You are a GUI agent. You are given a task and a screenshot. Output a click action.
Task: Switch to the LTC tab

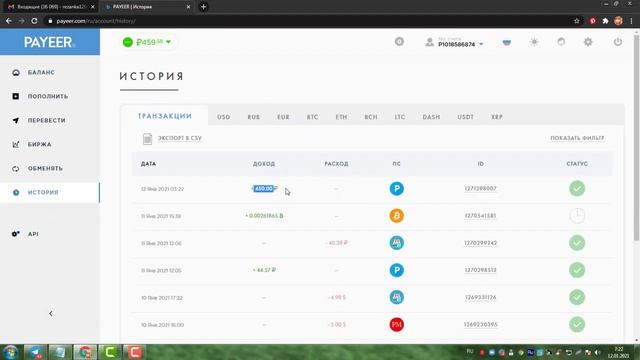(x=400, y=117)
